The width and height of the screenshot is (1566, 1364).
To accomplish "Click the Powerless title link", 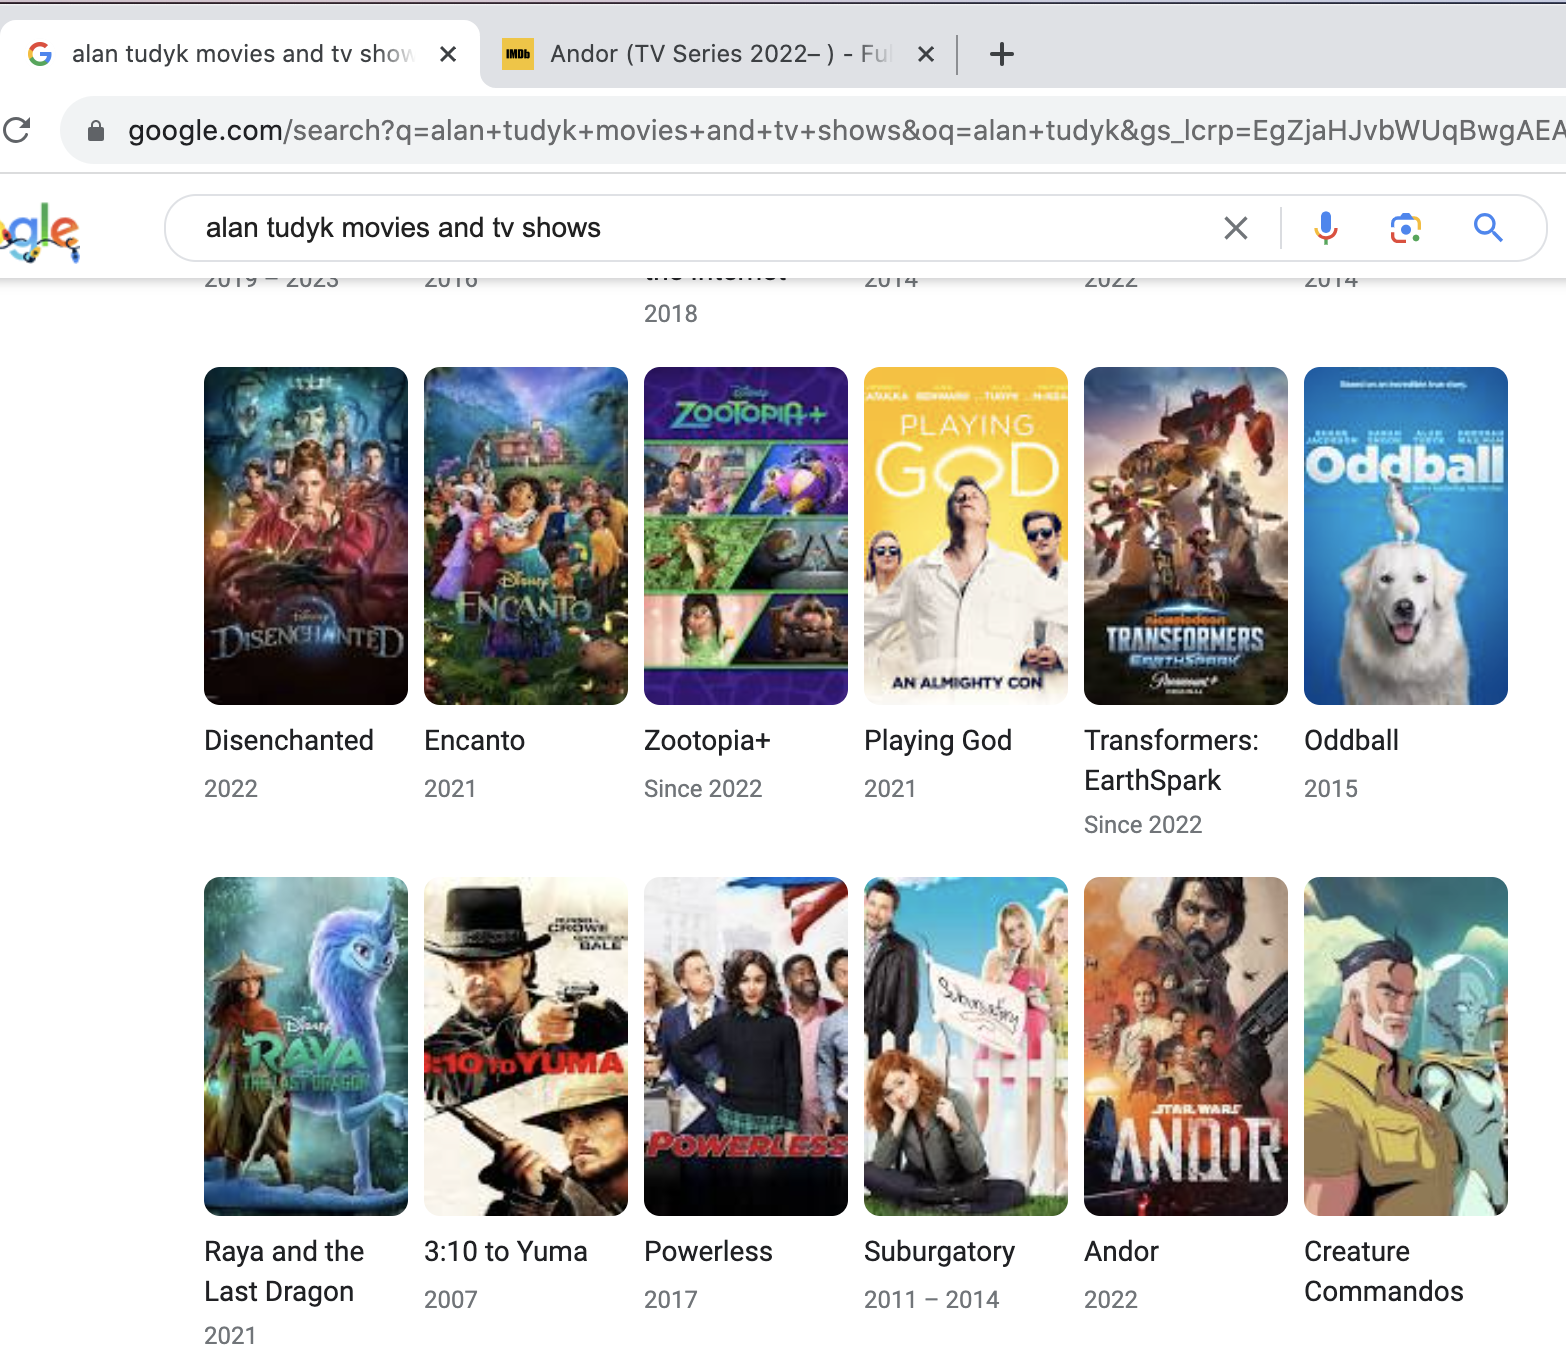I will (708, 1251).
